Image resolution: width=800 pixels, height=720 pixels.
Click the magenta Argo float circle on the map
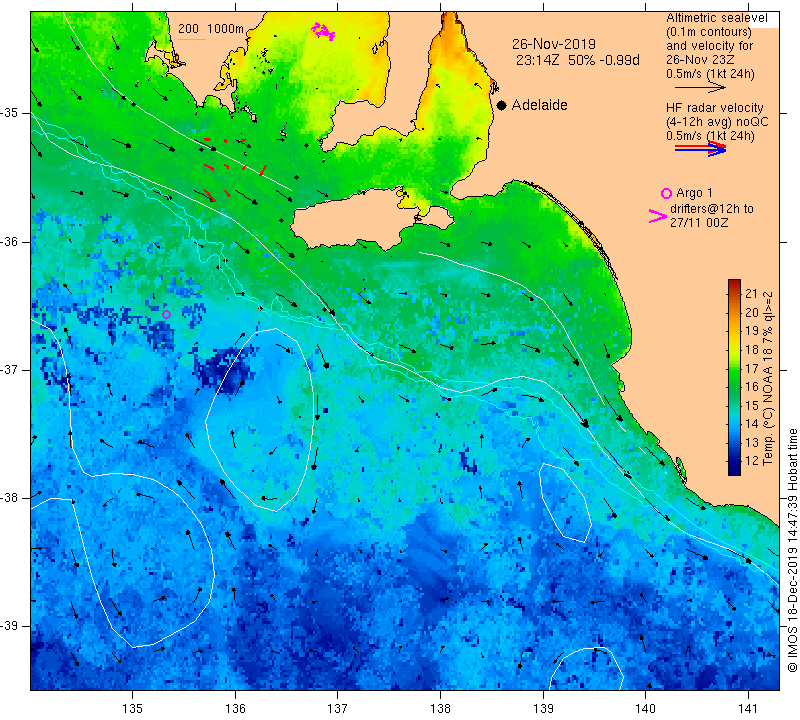pyautogui.click(x=166, y=314)
